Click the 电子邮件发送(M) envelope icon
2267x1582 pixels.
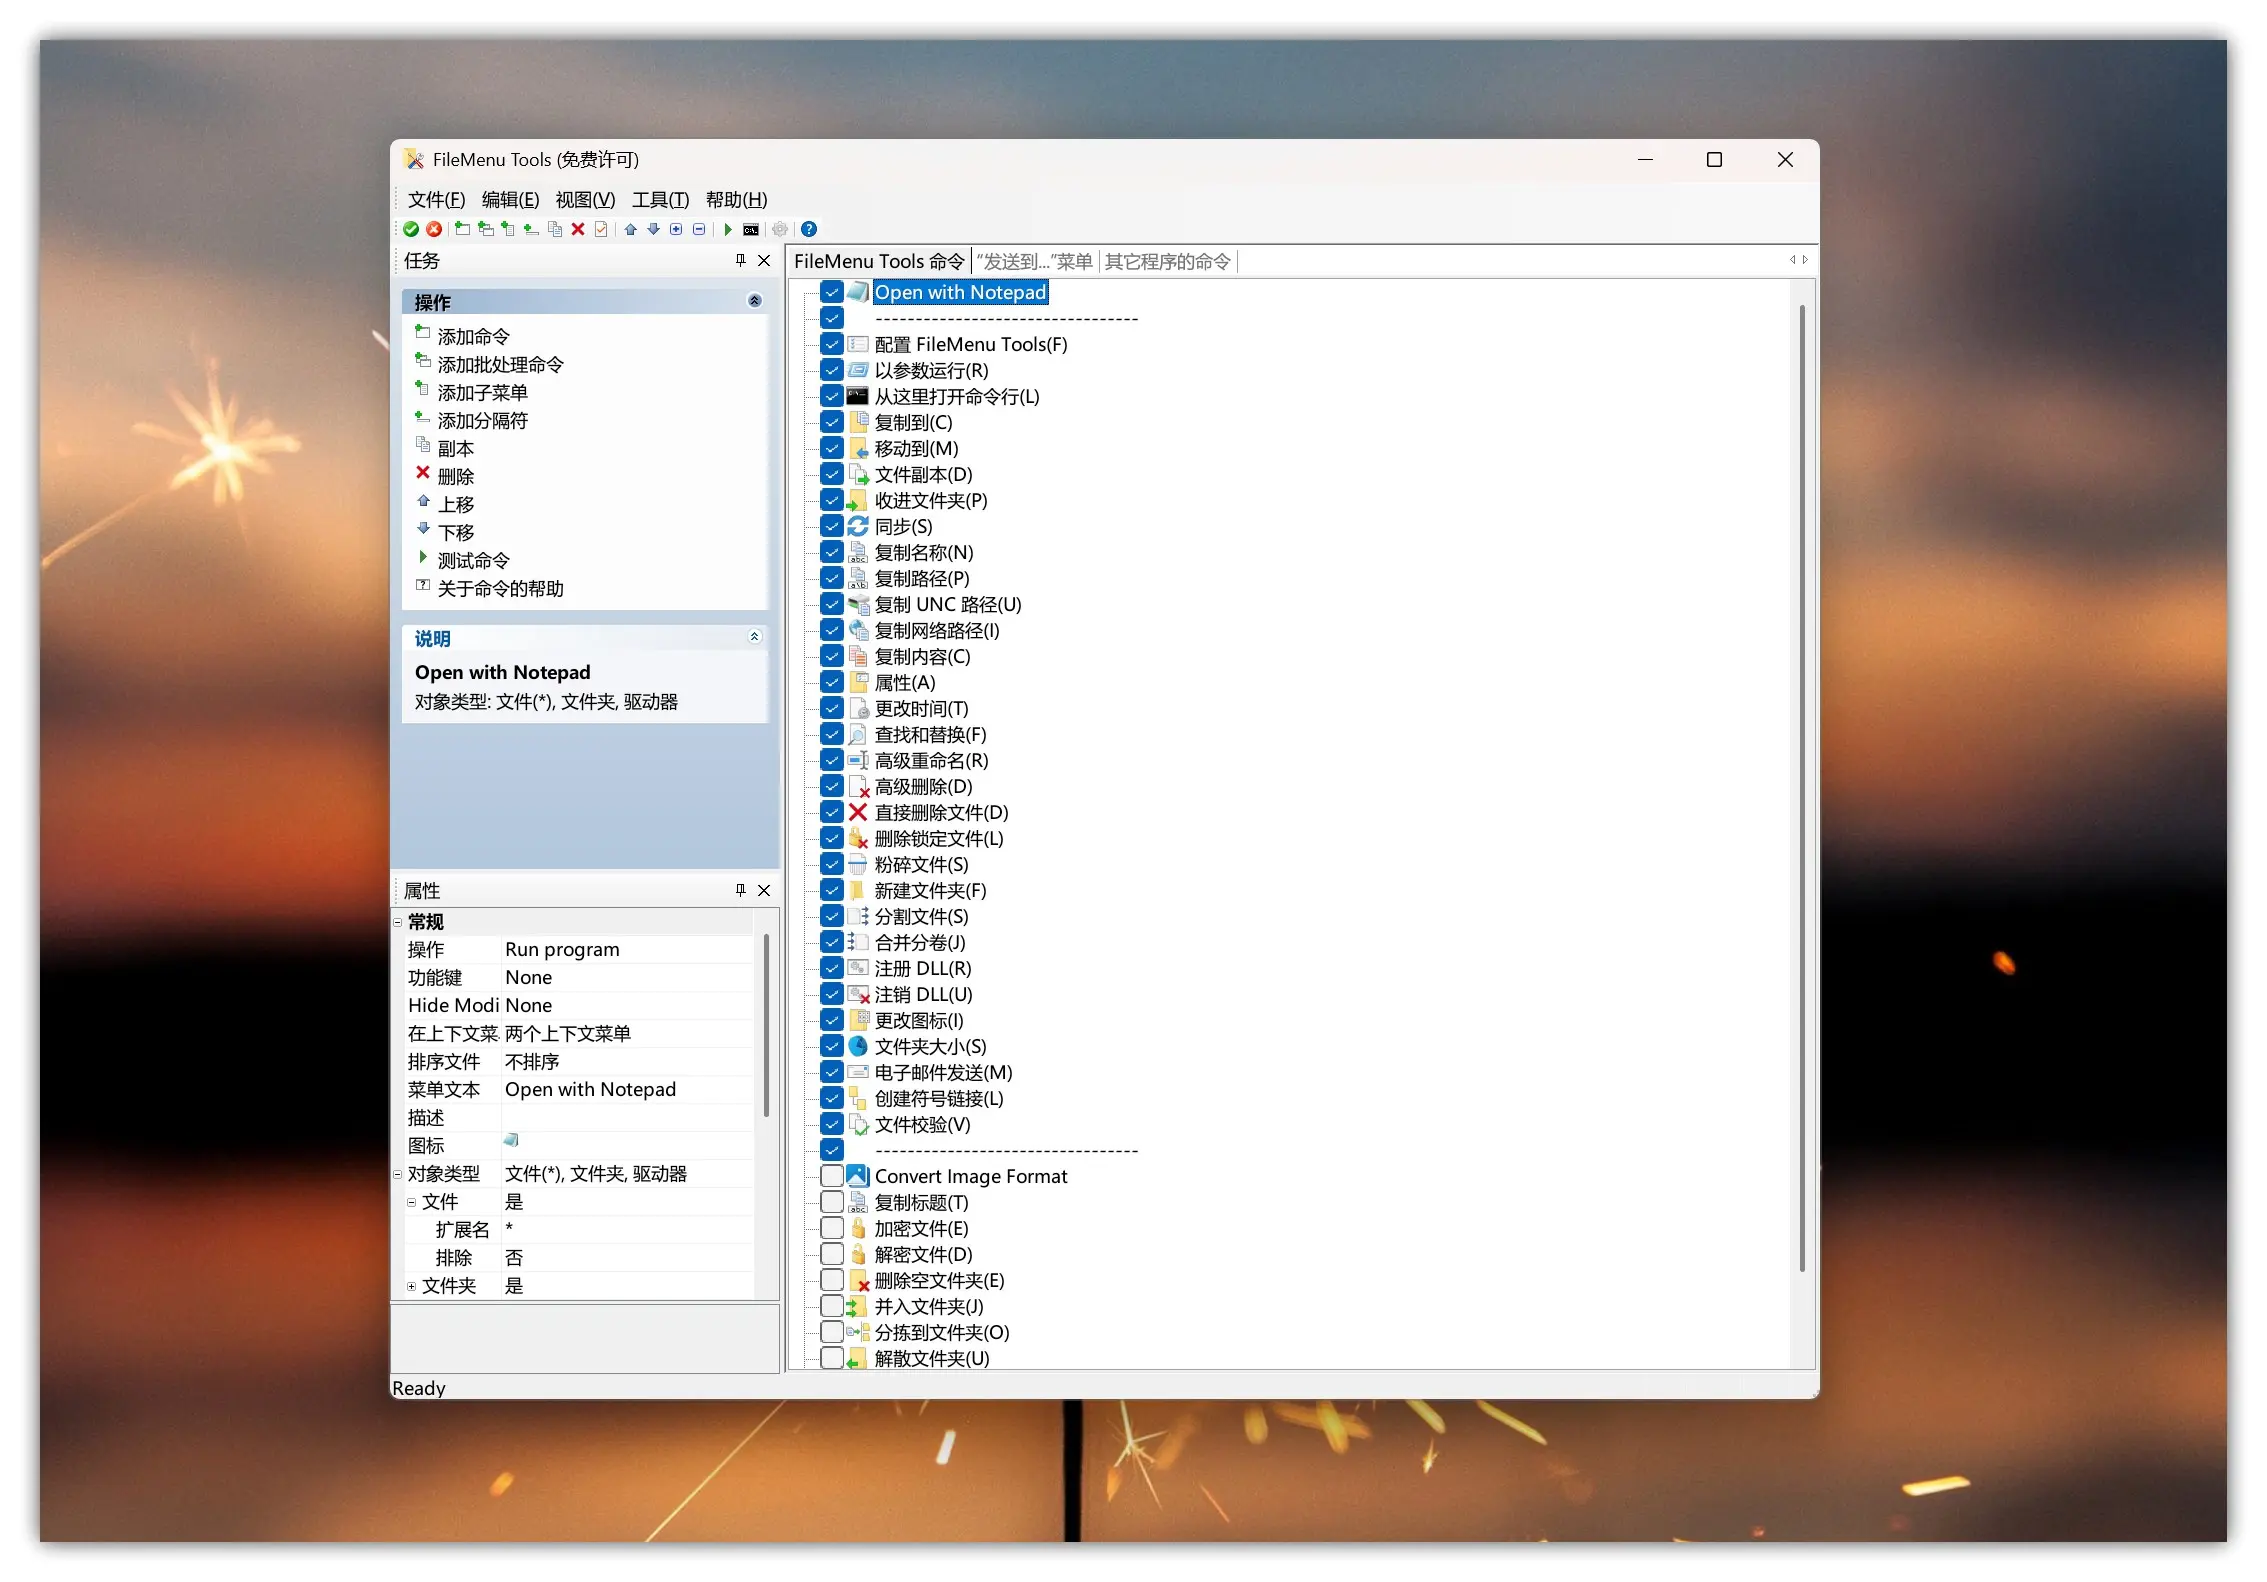[x=858, y=1072]
